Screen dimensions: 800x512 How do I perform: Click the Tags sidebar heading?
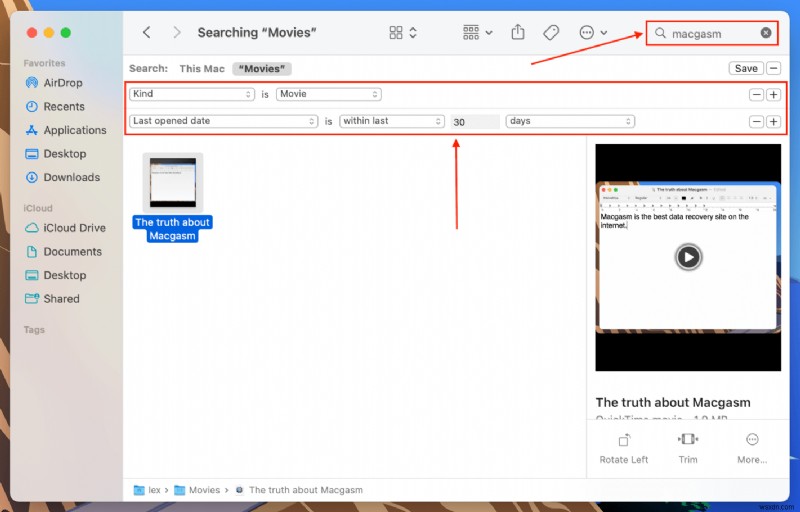pyautogui.click(x=34, y=330)
